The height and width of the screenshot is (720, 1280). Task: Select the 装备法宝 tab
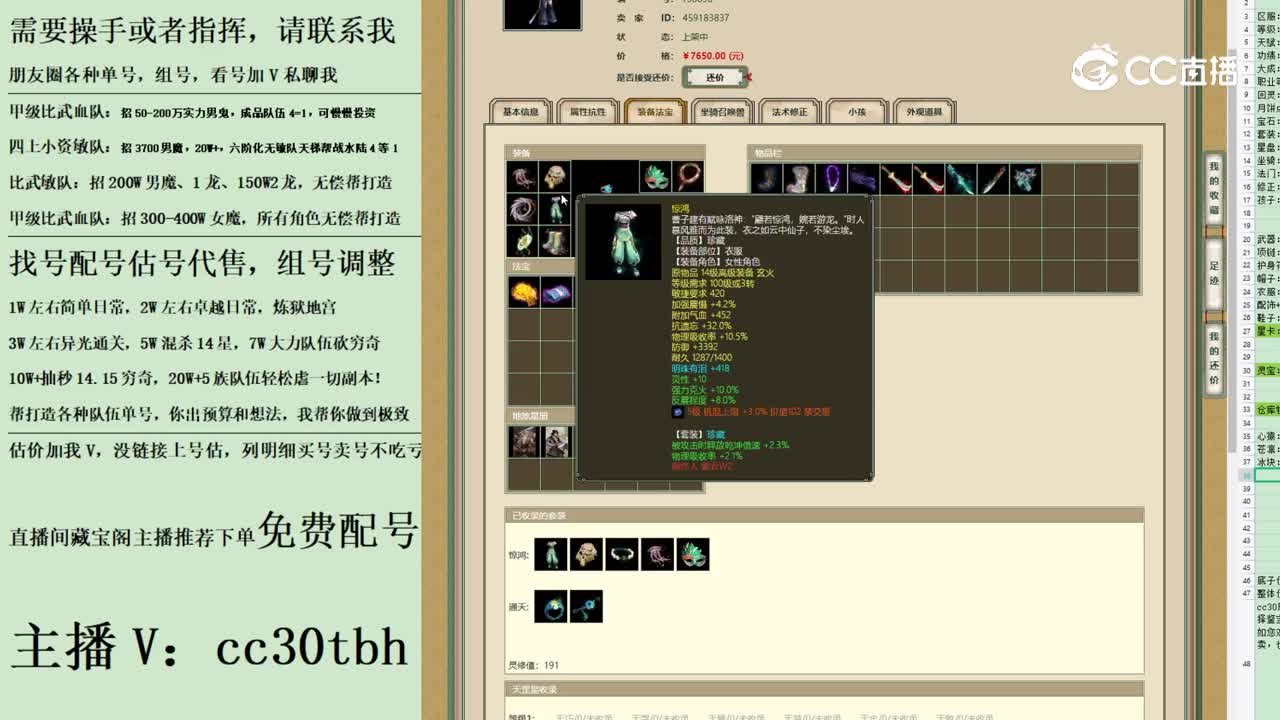click(655, 112)
